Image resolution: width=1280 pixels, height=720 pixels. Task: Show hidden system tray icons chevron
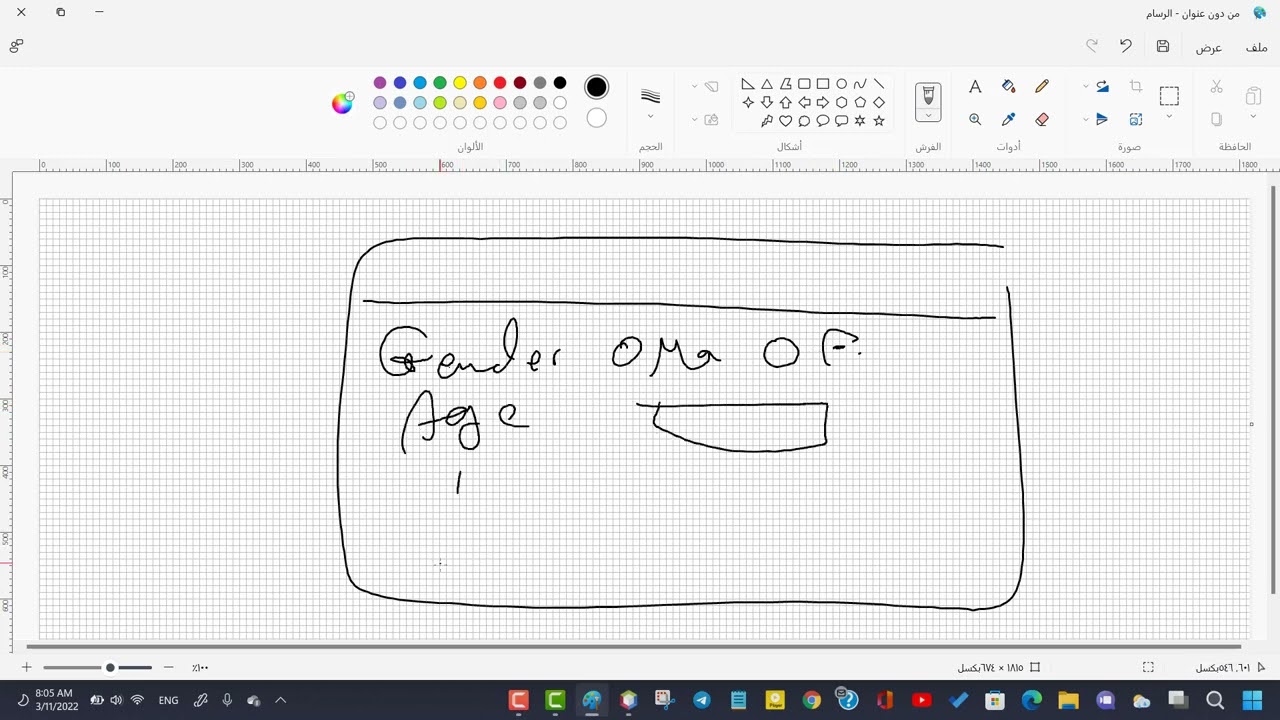click(x=280, y=700)
